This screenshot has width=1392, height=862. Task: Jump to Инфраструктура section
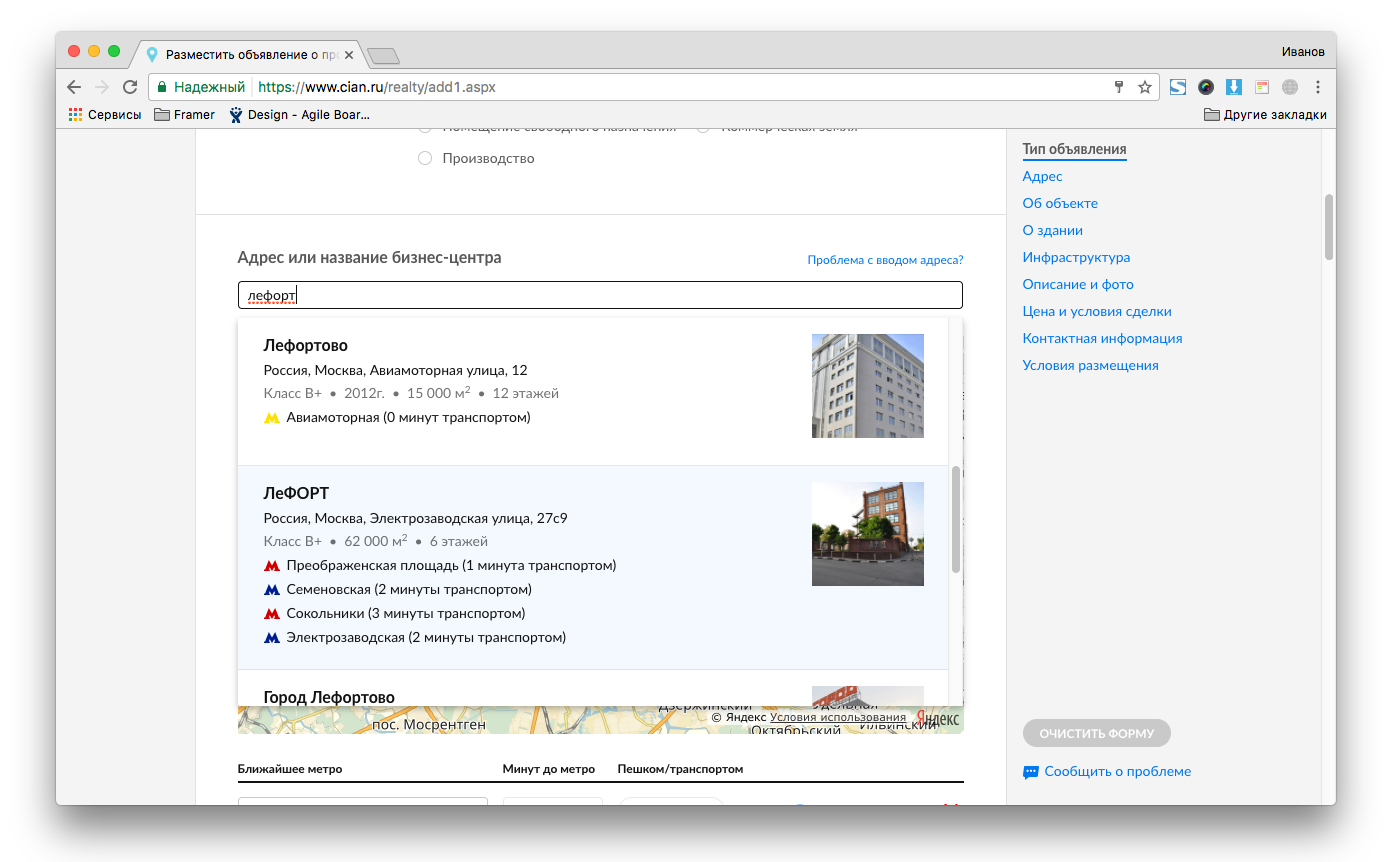coord(1076,257)
